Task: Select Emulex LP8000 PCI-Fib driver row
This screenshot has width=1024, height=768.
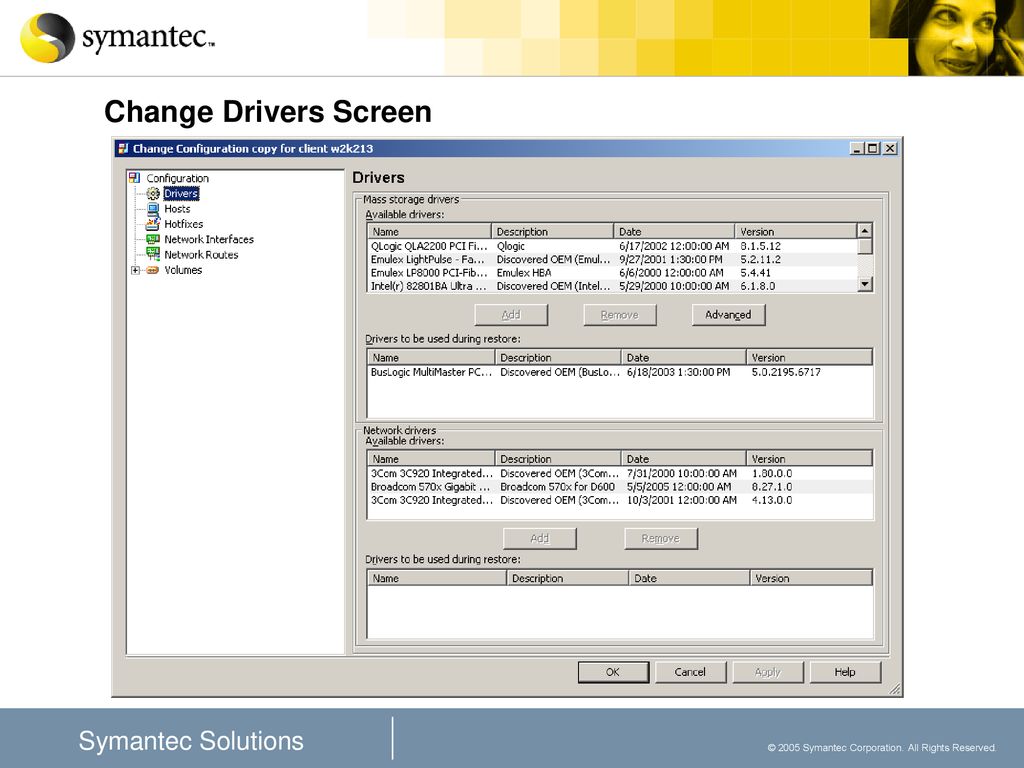Action: point(612,273)
